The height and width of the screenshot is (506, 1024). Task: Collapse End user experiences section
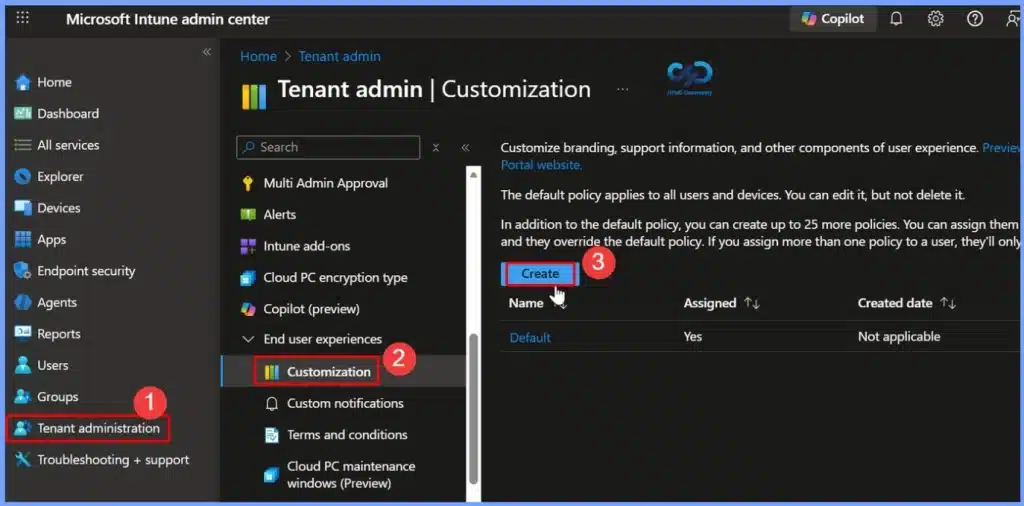pyautogui.click(x=248, y=340)
